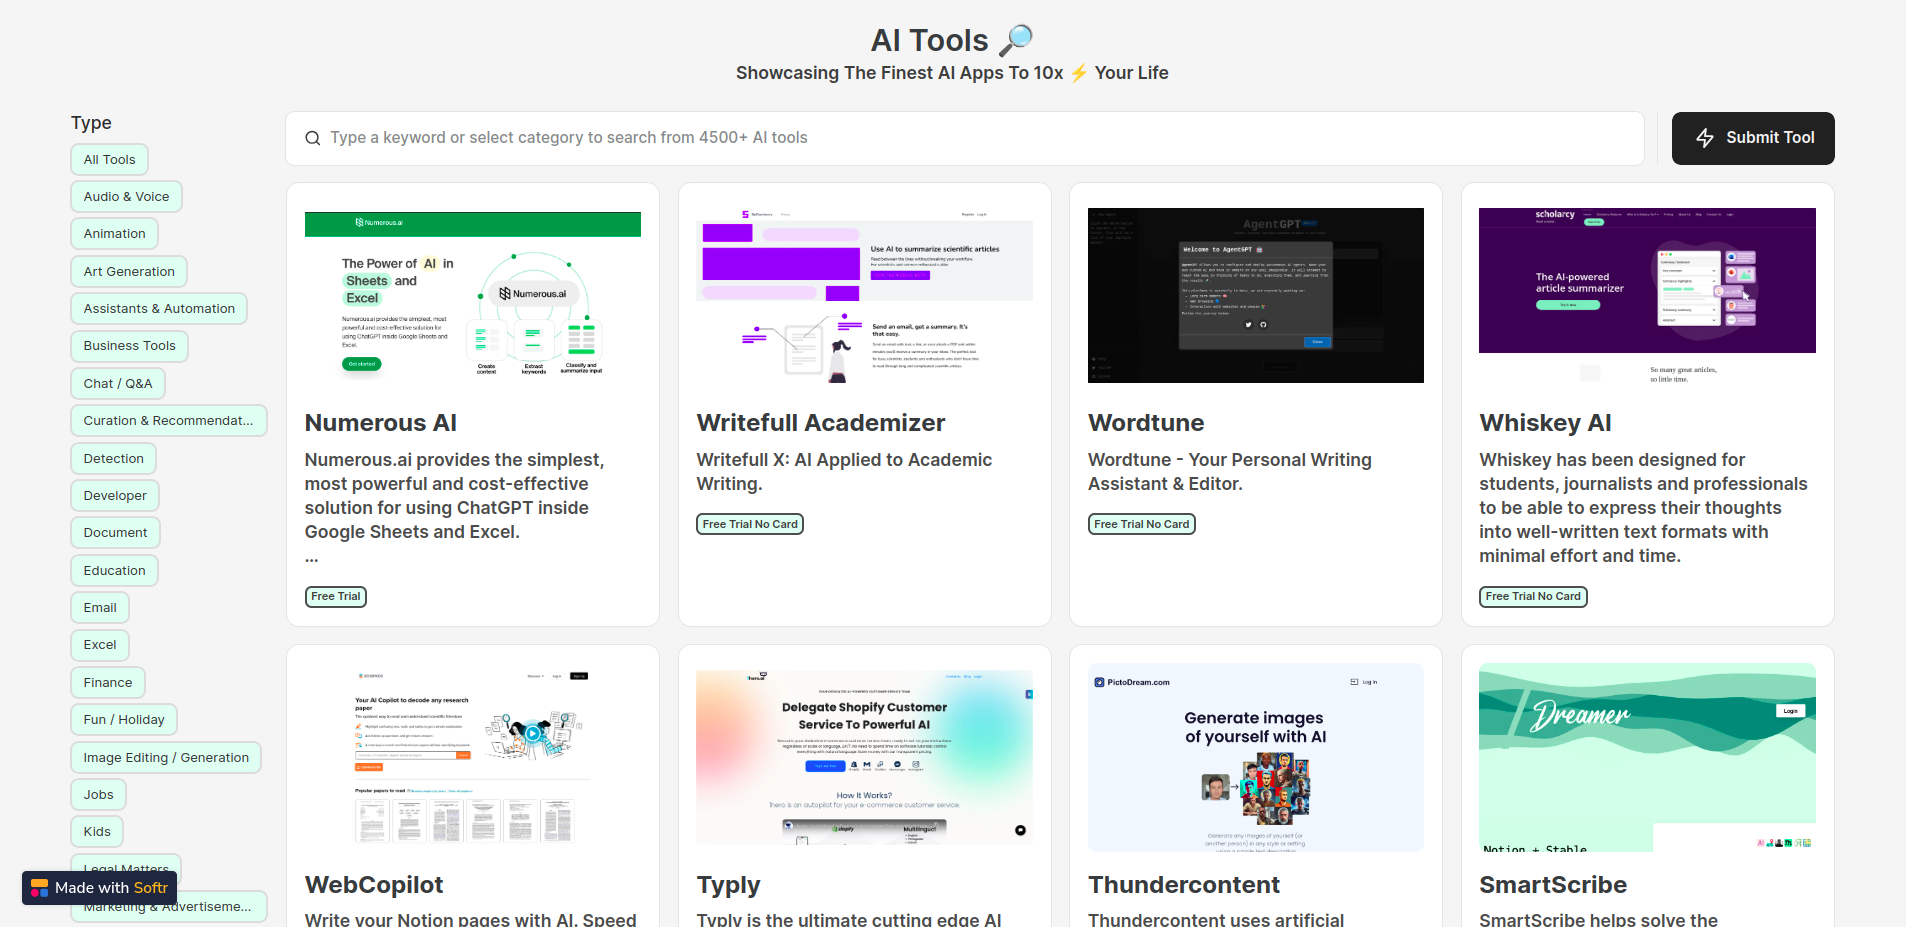Open the Thundercontent card title

1184,885
